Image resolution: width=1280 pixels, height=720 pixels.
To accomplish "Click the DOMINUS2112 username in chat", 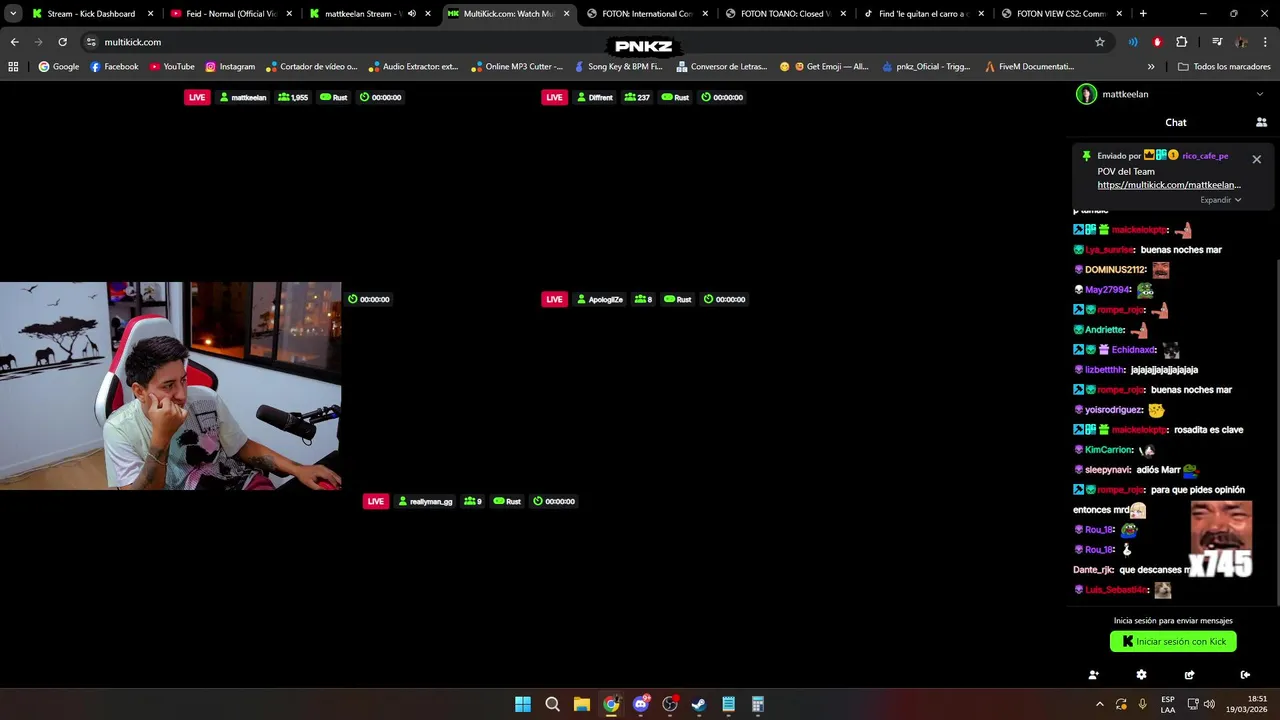I will click(1115, 270).
